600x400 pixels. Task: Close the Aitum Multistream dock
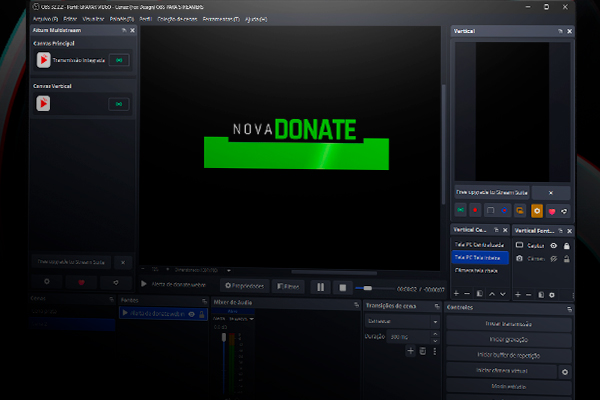(x=132, y=30)
